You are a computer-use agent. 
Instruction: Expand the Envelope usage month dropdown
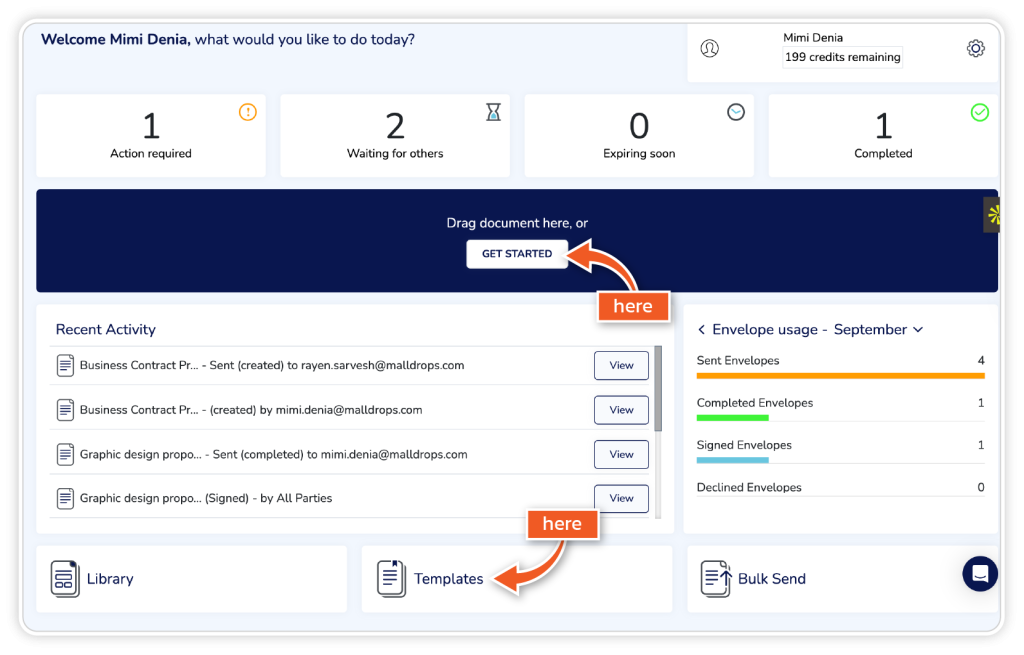click(918, 330)
